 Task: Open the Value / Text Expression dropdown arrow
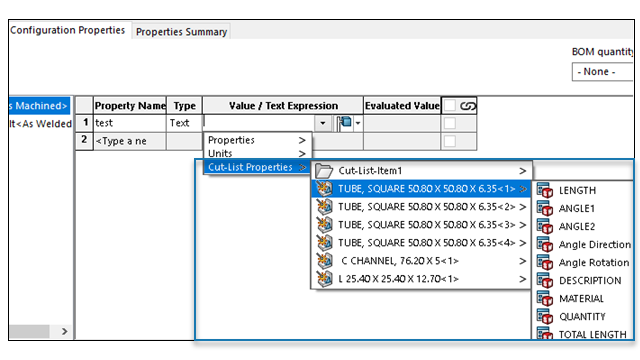click(322, 123)
